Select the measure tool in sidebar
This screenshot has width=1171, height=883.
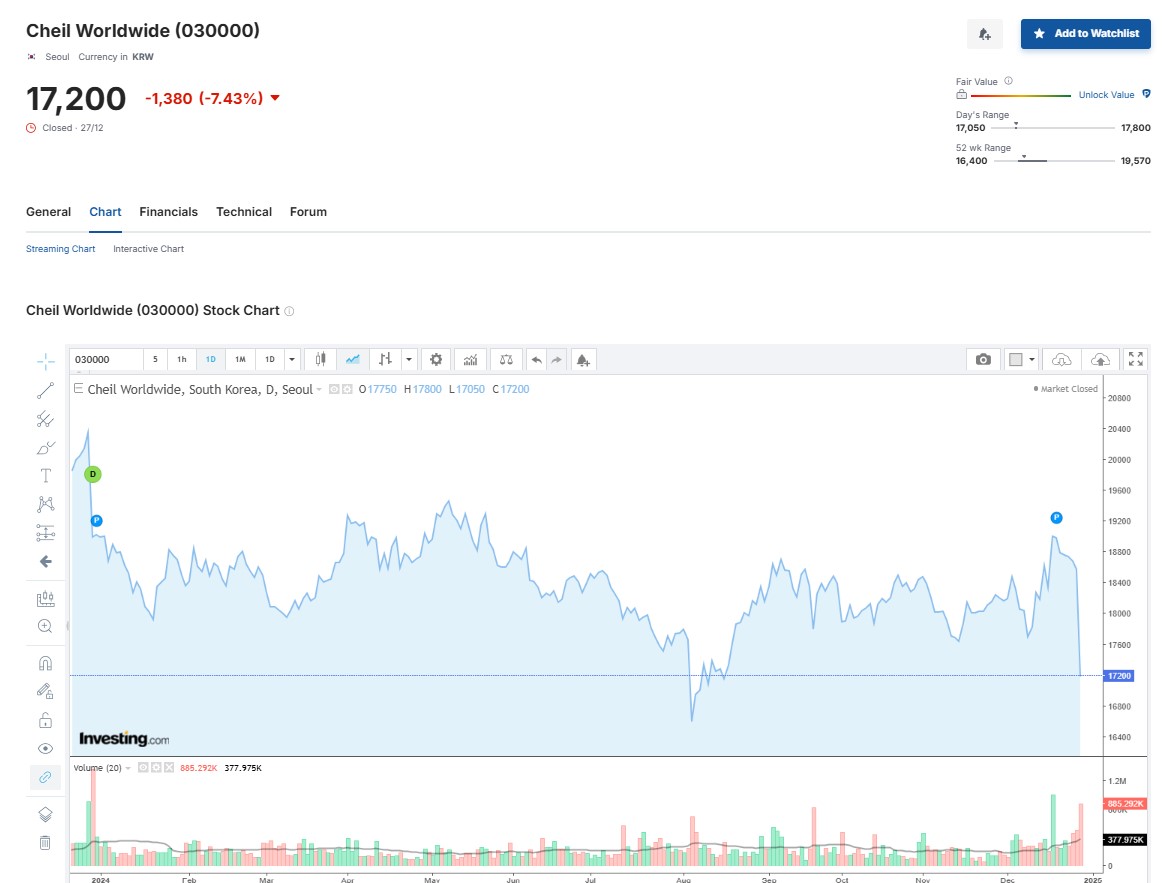(x=46, y=598)
